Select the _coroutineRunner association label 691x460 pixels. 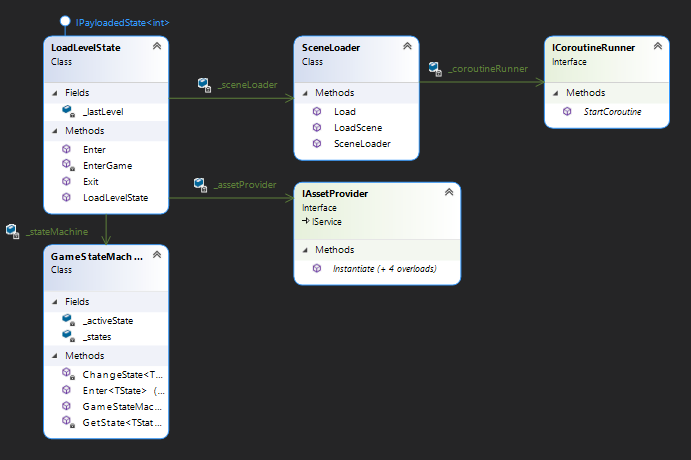pyautogui.click(x=487, y=69)
